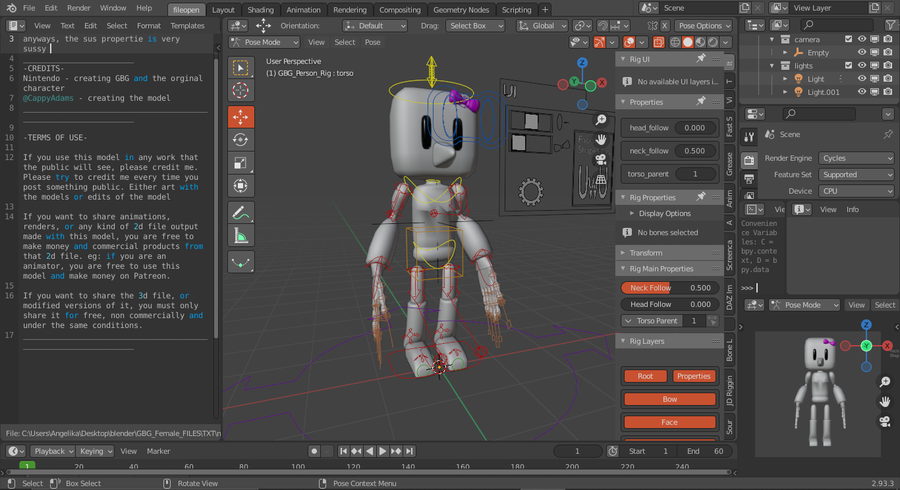Play the animation forward
This screenshot has height=490, width=900.
[383, 451]
